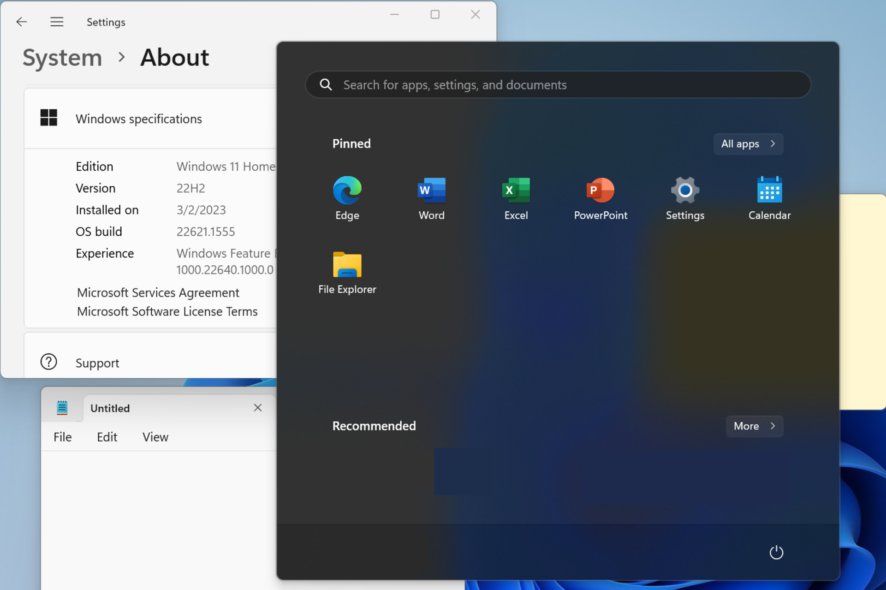
Task: Select the Untitled tab in Notepad
Action: point(177,408)
